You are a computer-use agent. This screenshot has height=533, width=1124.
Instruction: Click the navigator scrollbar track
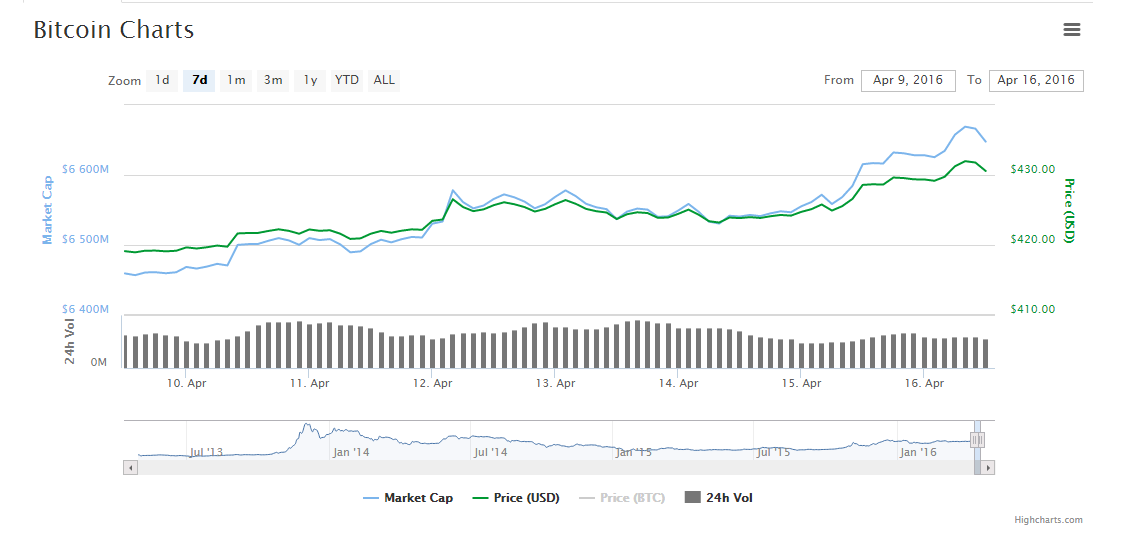(x=550, y=467)
